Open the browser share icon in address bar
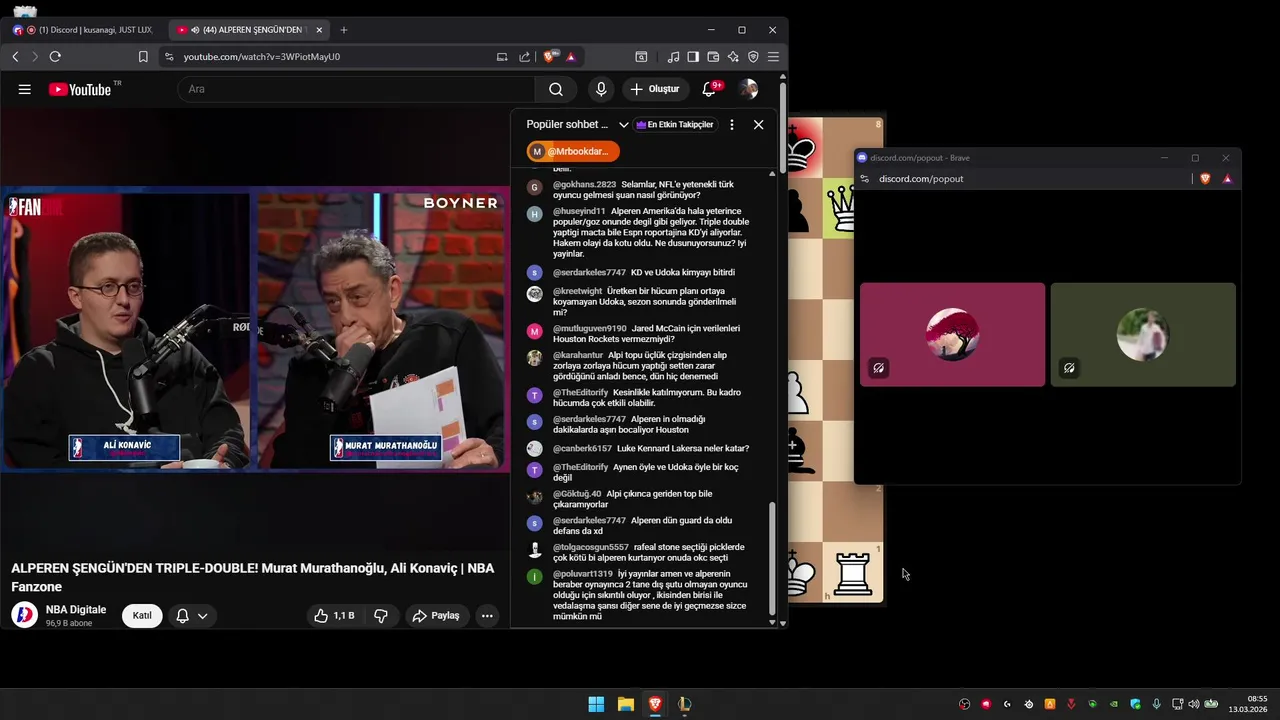1280x720 pixels. coord(524,57)
